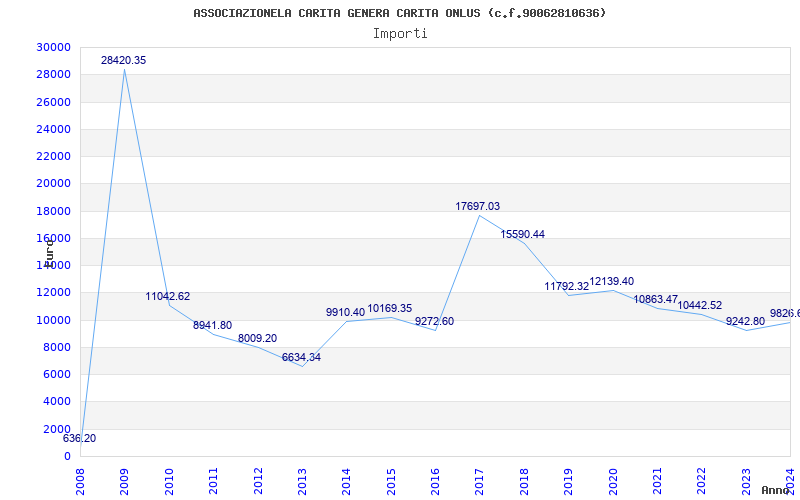The width and height of the screenshot is (800, 500).
Task: Click the 2023 x-axis year label
Action: (746, 482)
